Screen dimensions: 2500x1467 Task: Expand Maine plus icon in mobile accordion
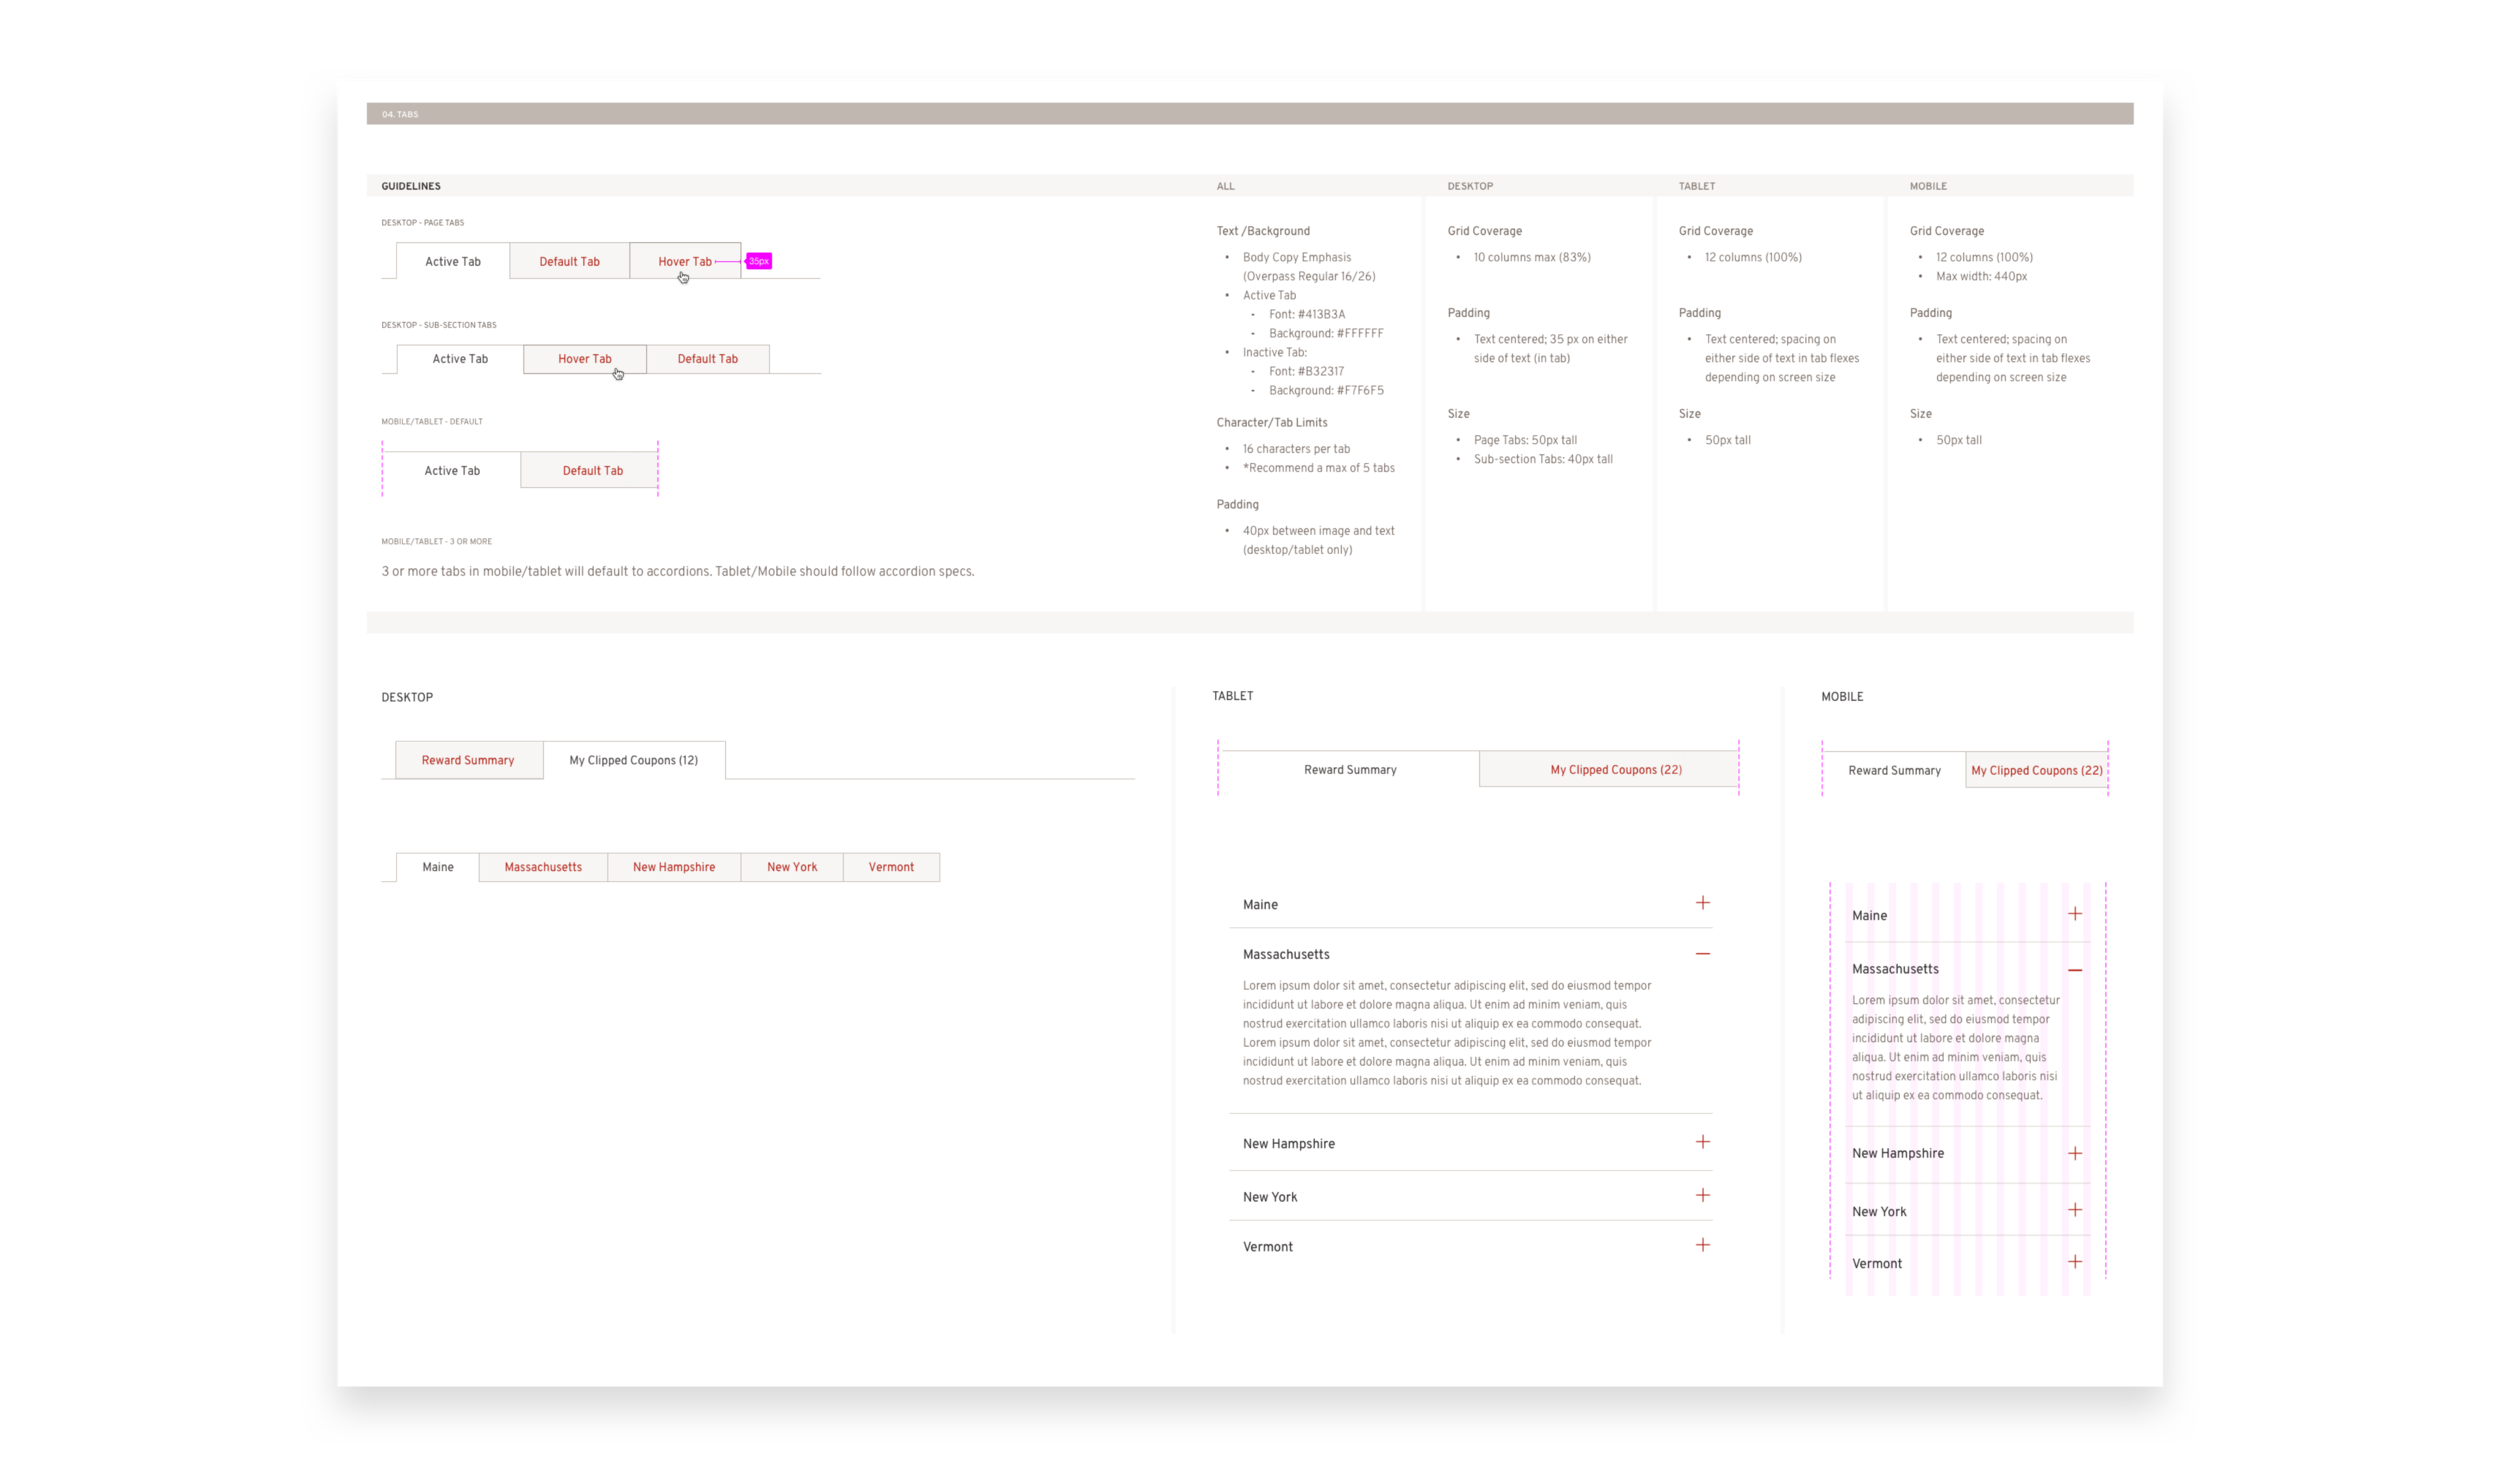(2075, 914)
